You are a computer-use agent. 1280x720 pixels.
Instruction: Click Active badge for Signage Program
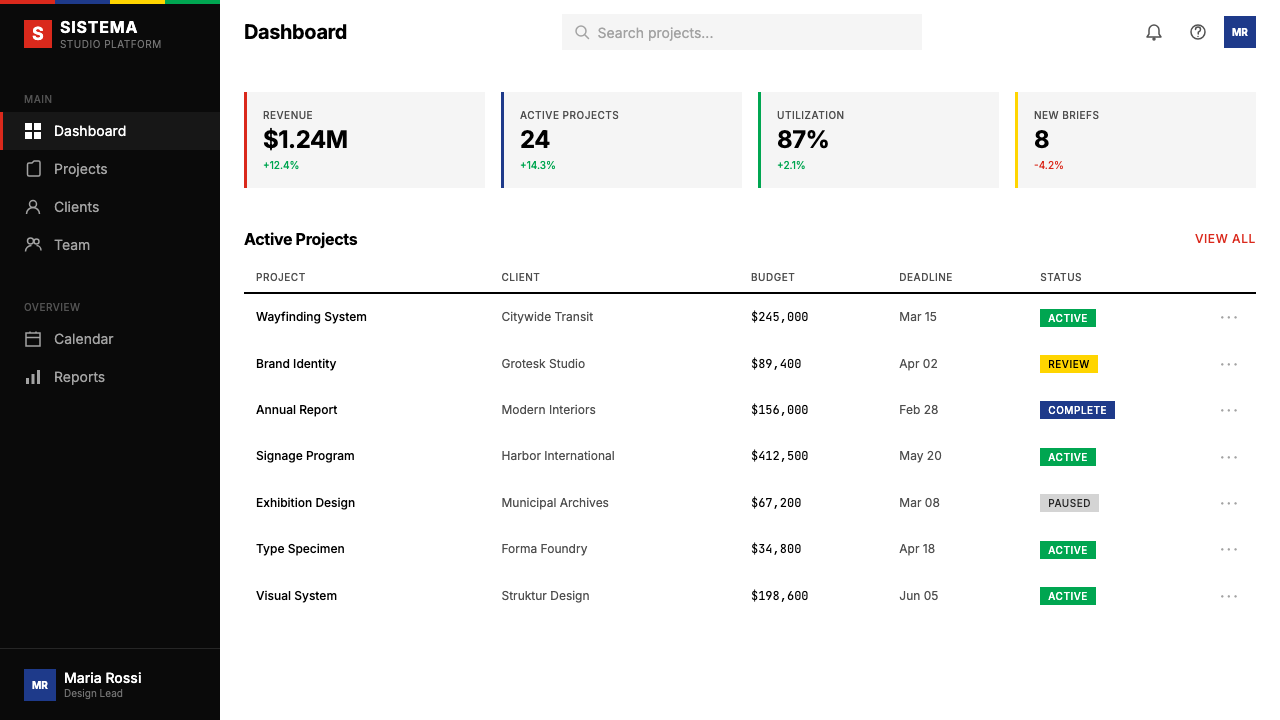point(1068,457)
